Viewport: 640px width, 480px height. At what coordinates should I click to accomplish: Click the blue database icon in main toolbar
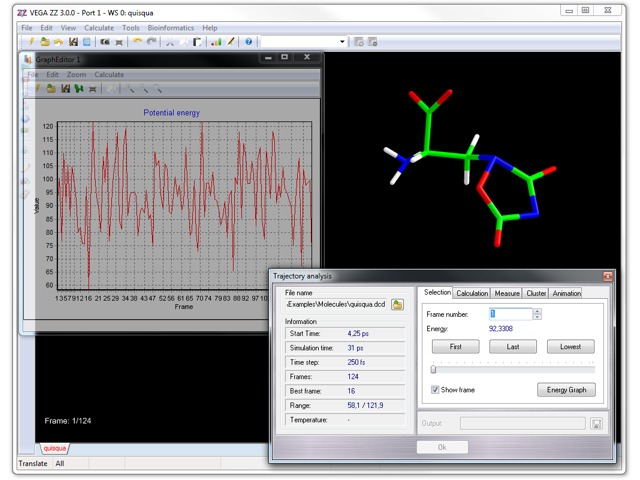87,42
